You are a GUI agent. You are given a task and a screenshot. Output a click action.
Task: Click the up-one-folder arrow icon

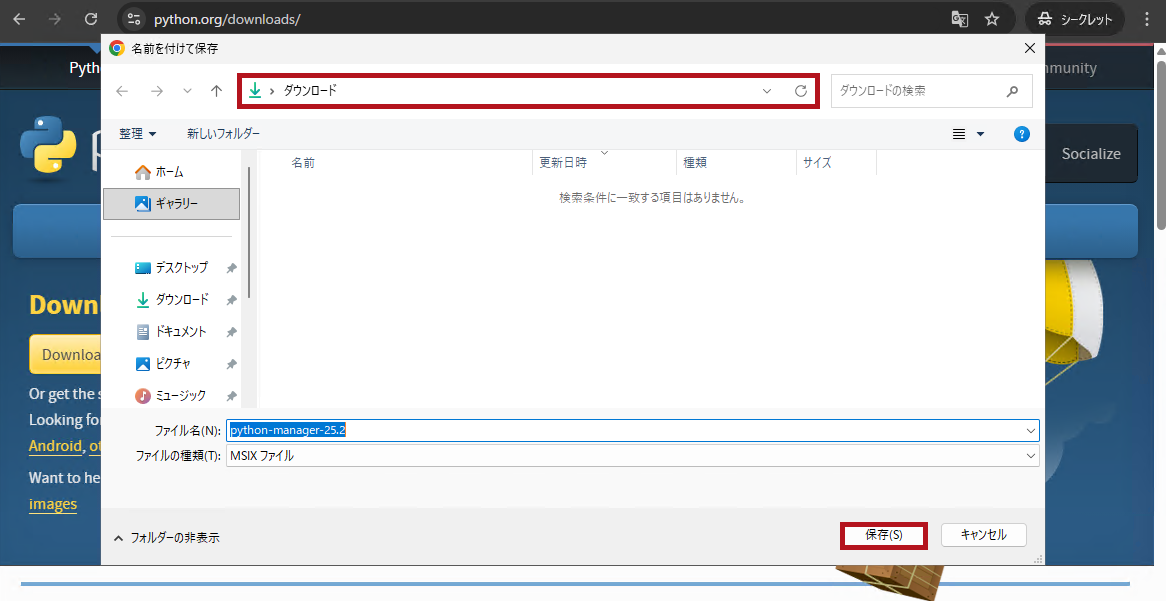point(216,91)
